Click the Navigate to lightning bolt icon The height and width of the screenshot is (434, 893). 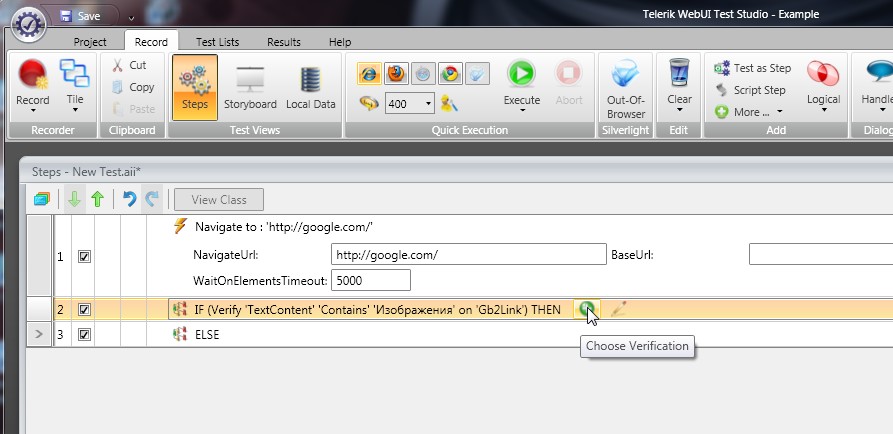click(x=180, y=226)
